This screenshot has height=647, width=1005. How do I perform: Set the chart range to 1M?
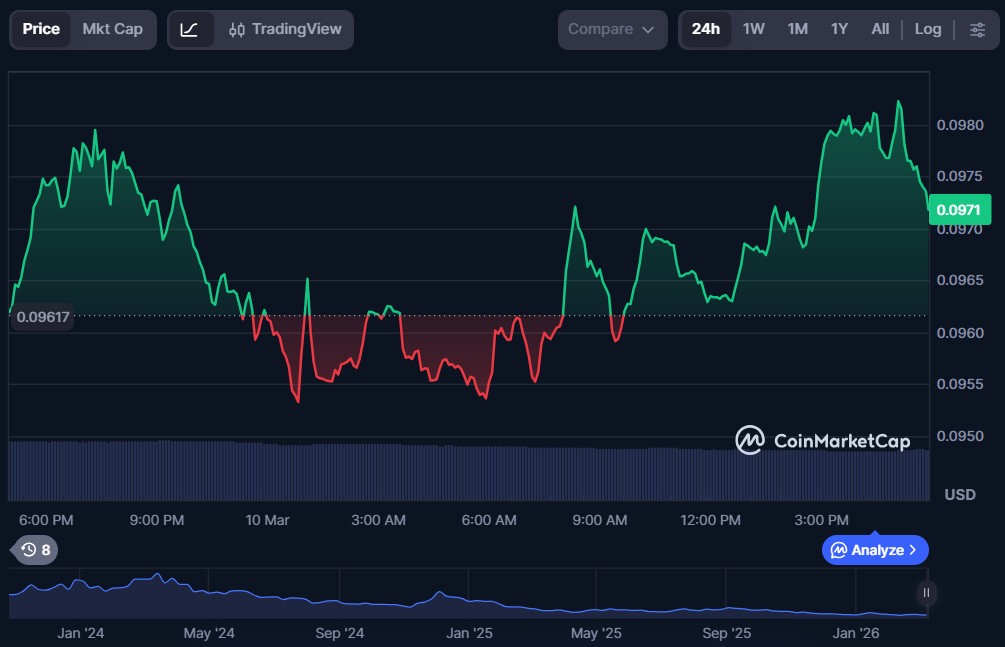tap(797, 30)
